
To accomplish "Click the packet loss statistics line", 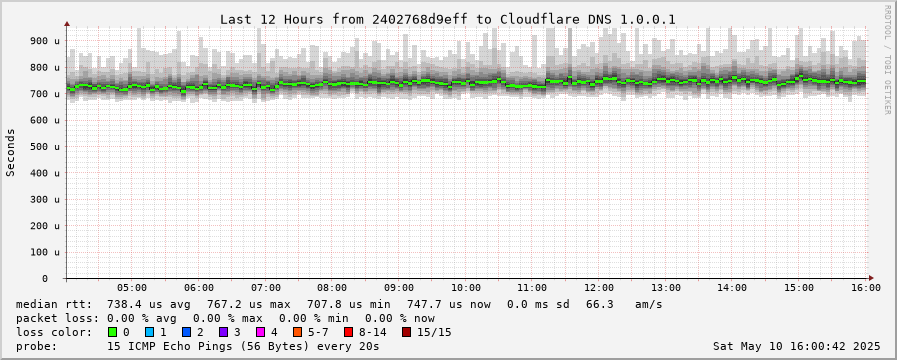I will [x=225, y=318].
